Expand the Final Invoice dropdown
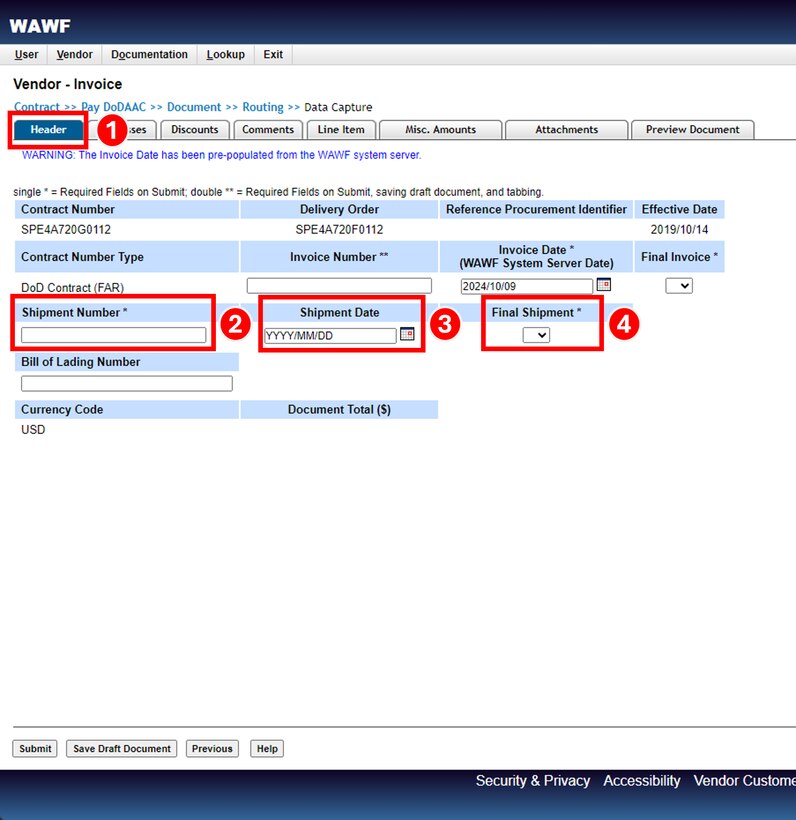This screenshot has height=820, width=796. pos(679,286)
